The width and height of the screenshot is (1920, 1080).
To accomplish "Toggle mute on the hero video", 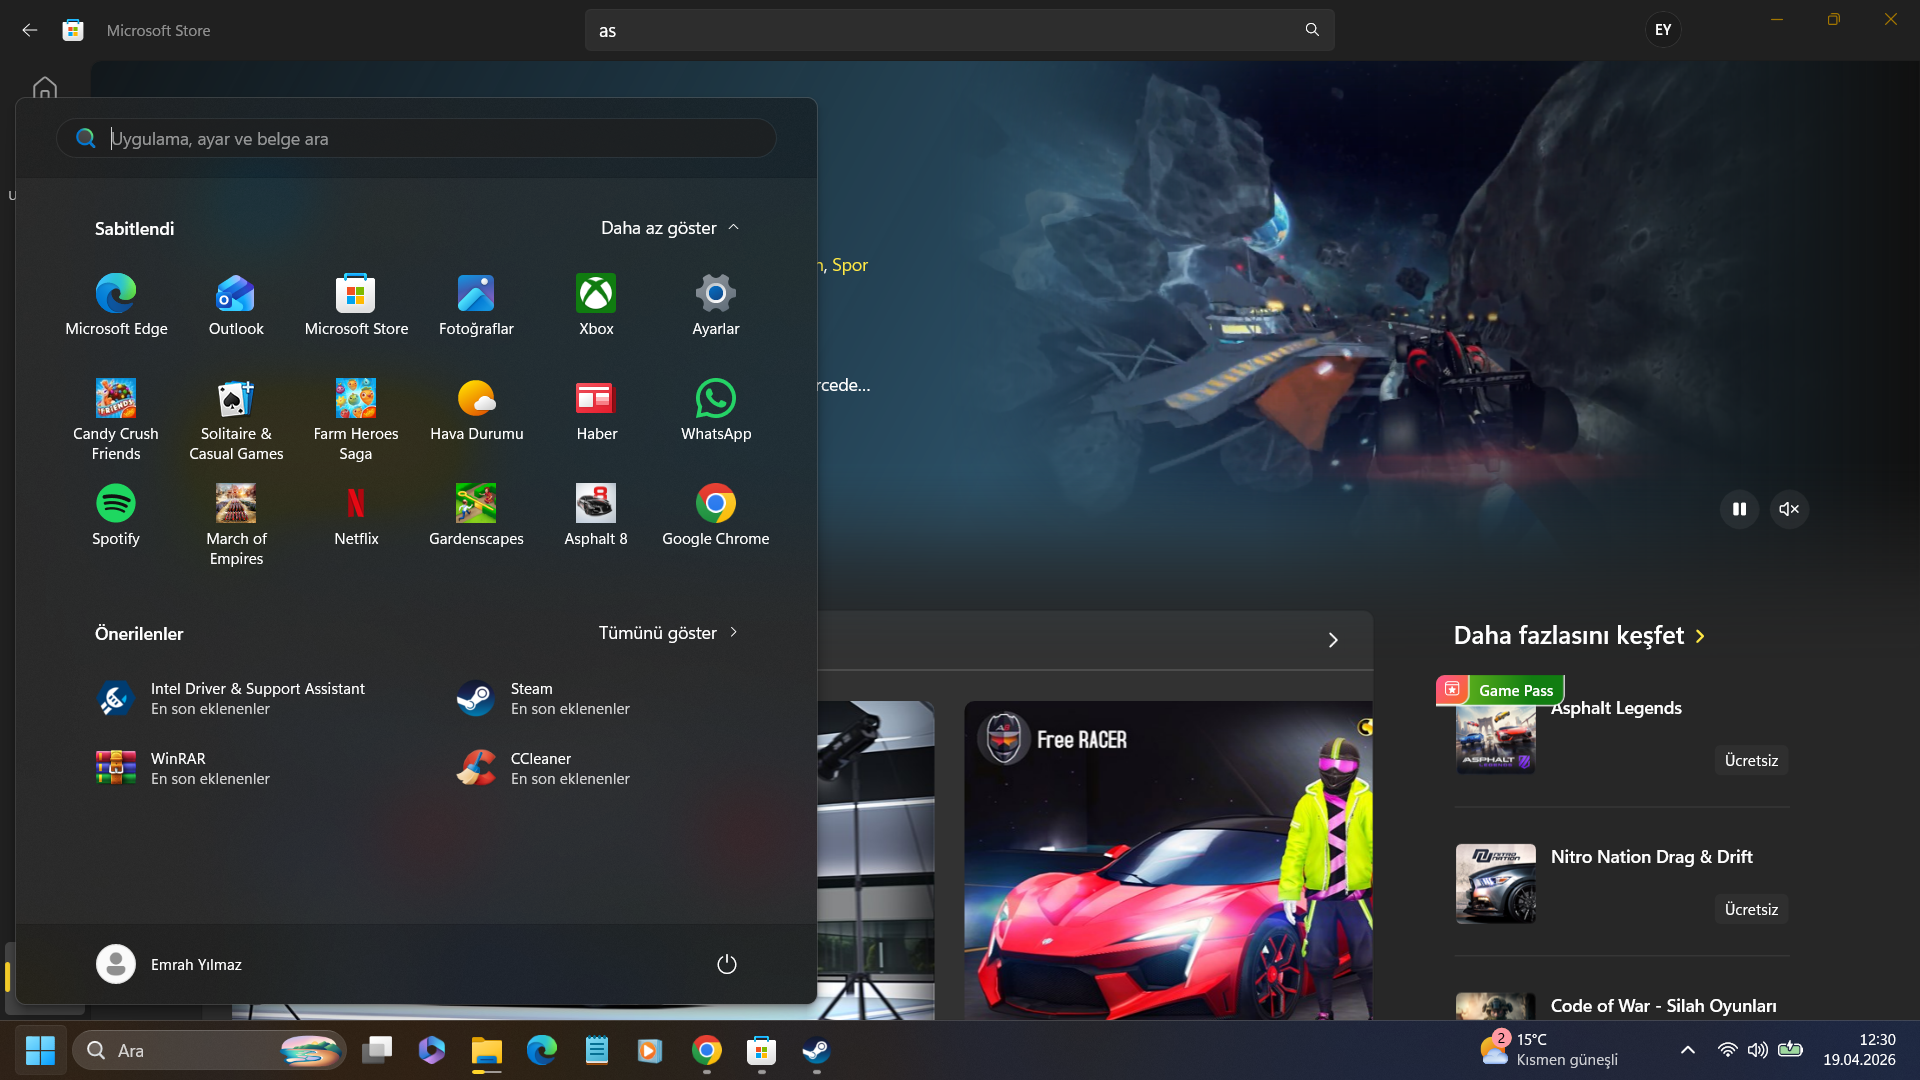I will pos(1789,509).
